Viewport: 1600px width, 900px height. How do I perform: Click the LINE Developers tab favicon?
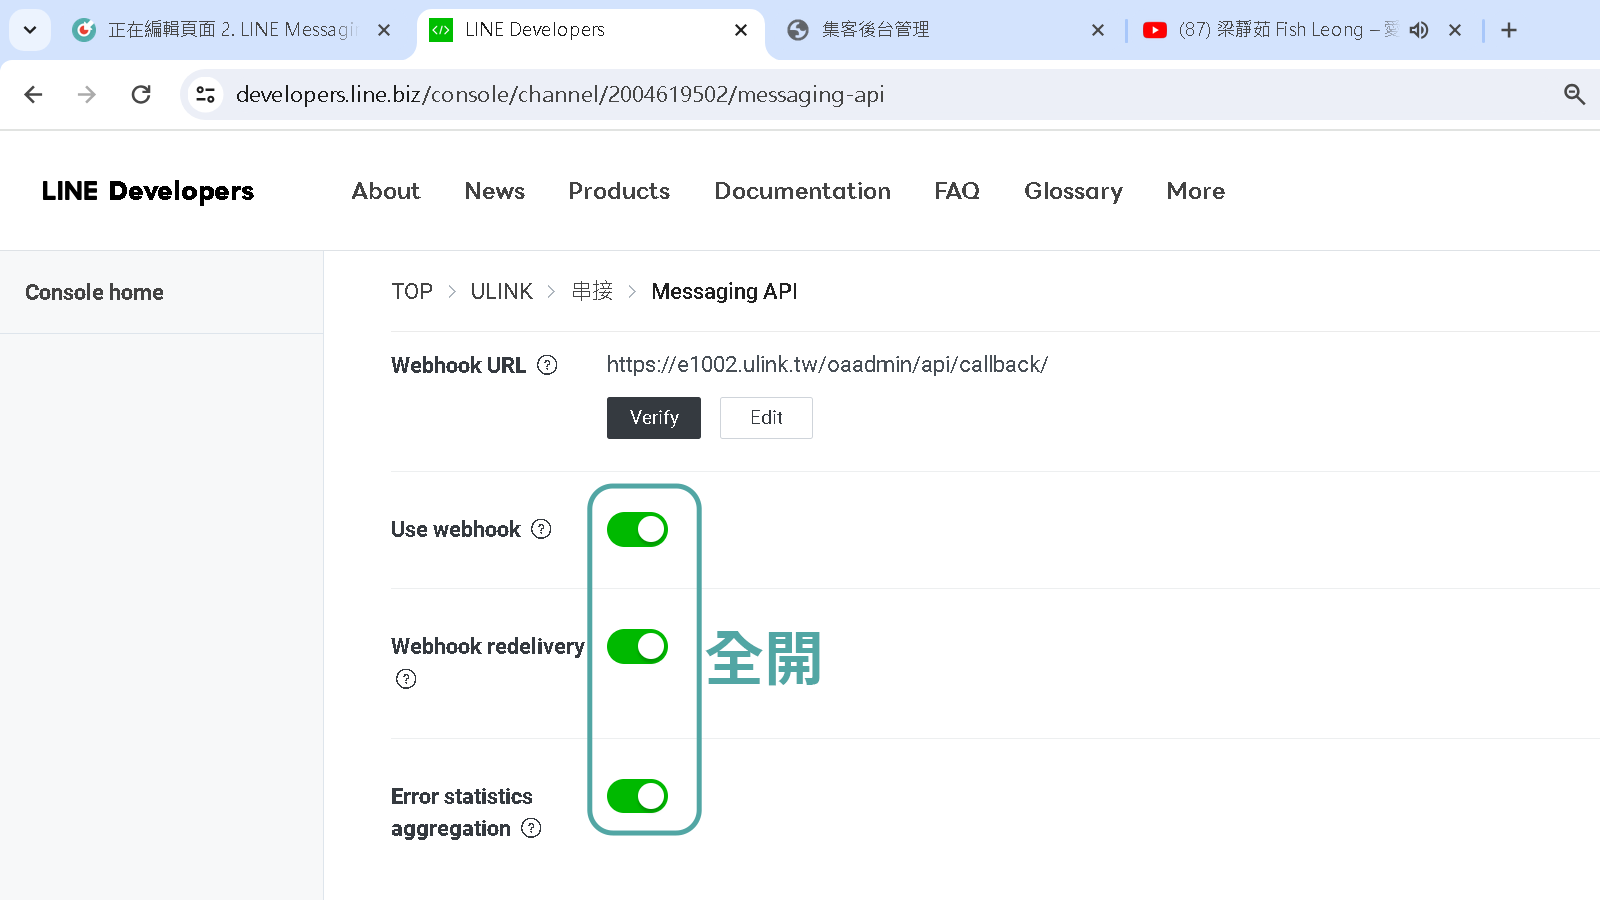click(441, 30)
